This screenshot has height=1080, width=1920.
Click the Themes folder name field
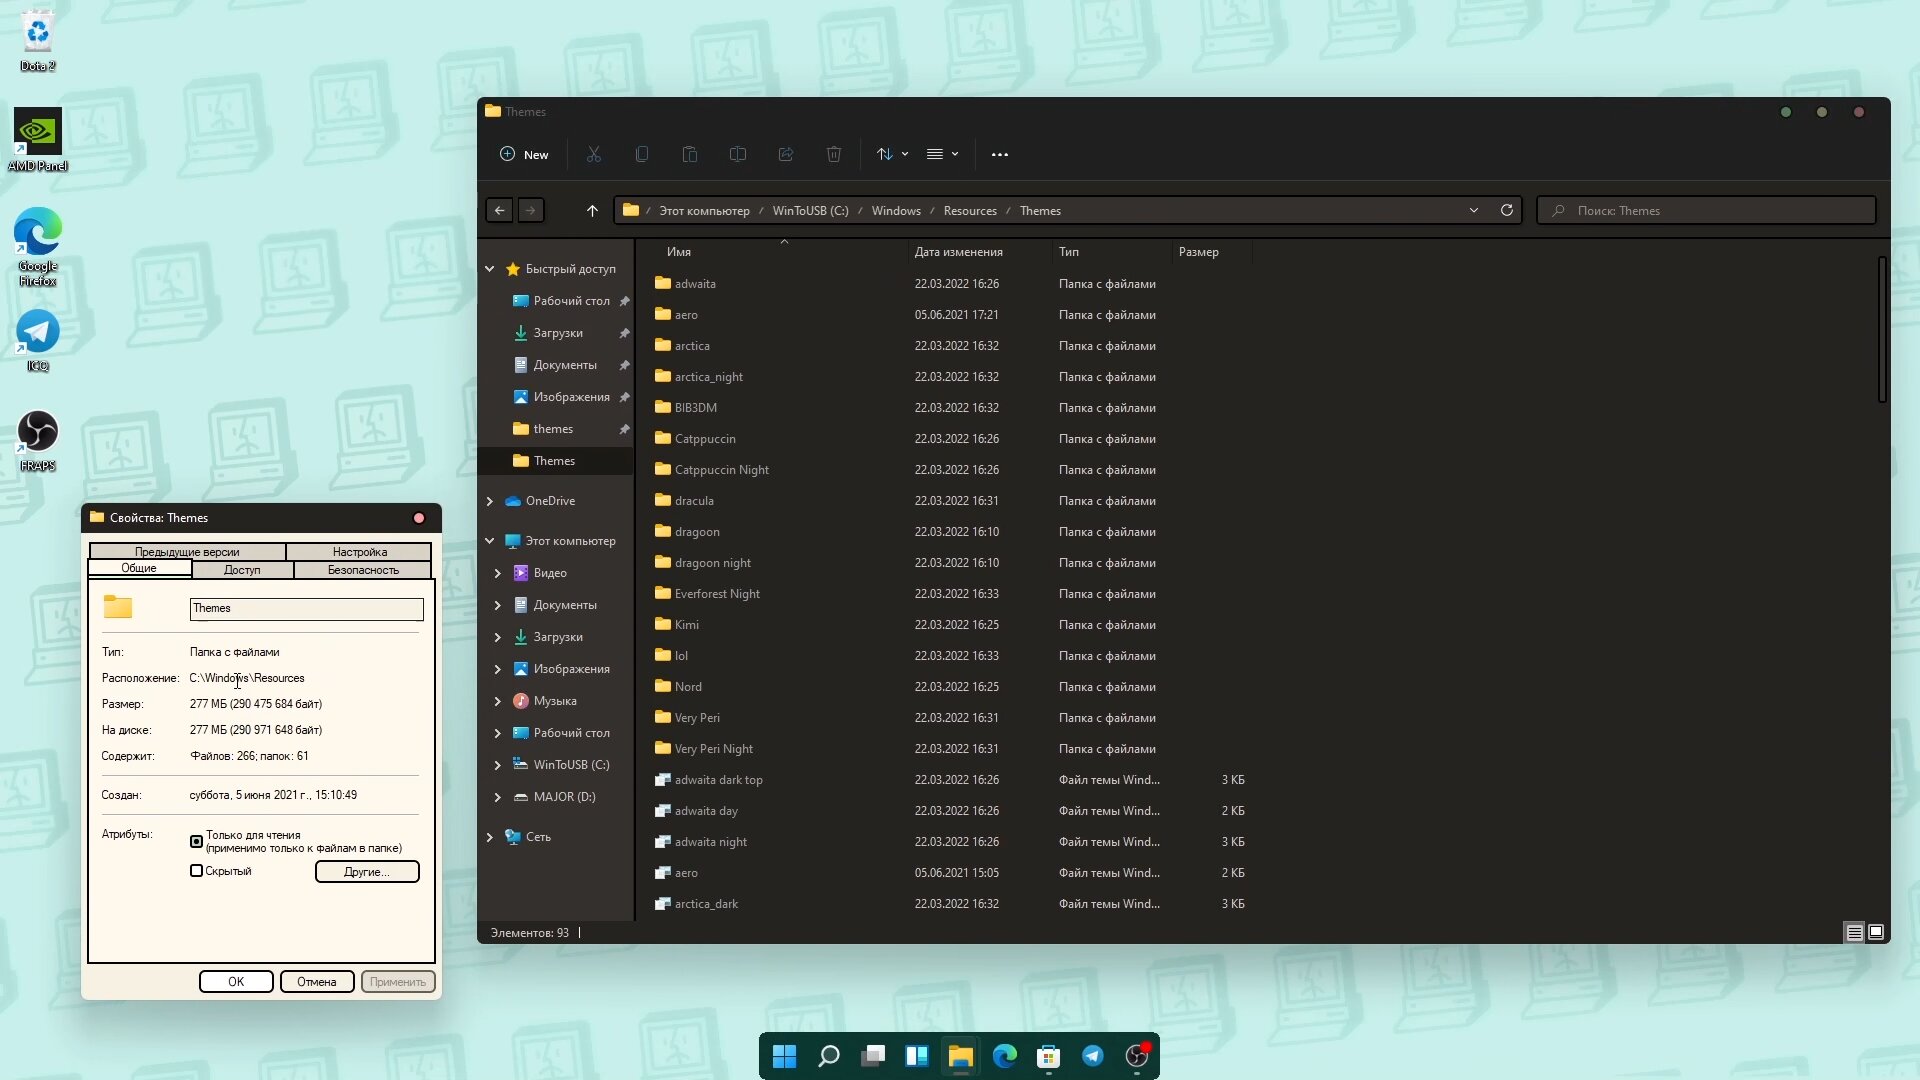coord(307,609)
